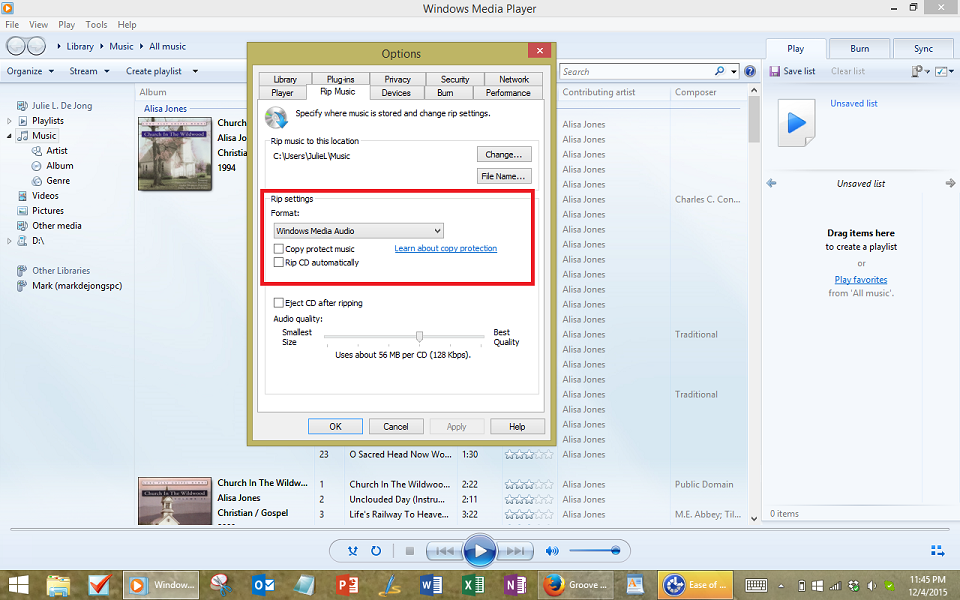The height and width of the screenshot is (600, 960).
Task: Click the Play favorites link
Action: (x=861, y=279)
